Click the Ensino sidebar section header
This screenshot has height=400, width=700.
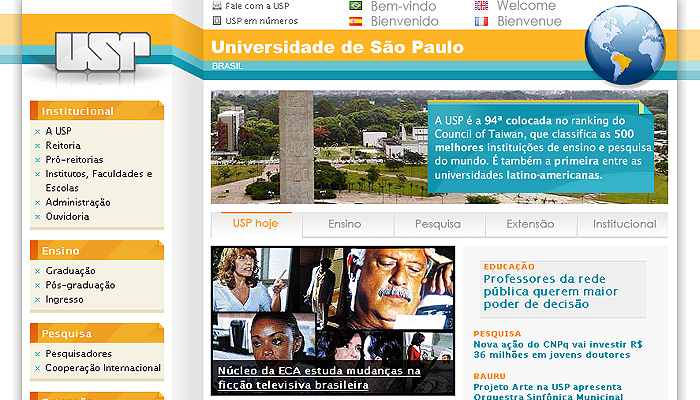click(97, 250)
